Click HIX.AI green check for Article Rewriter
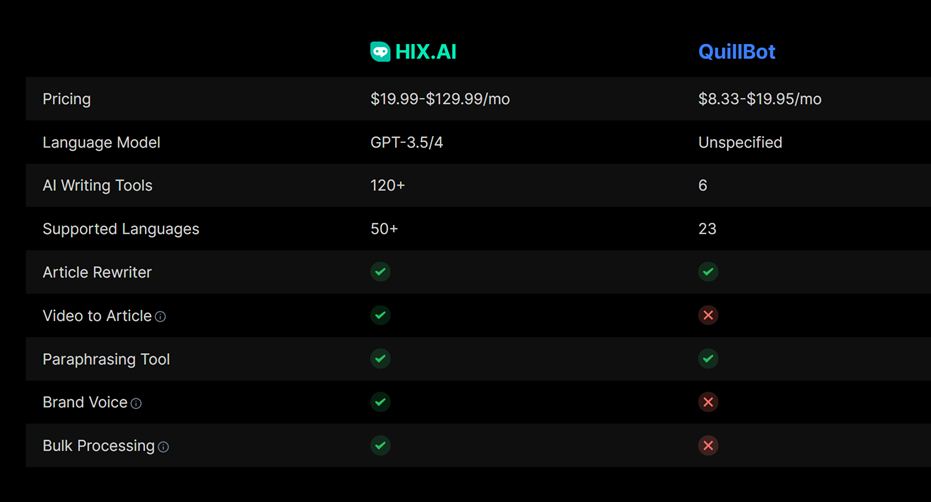The height and width of the screenshot is (502, 931). pyautogui.click(x=380, y=272)
